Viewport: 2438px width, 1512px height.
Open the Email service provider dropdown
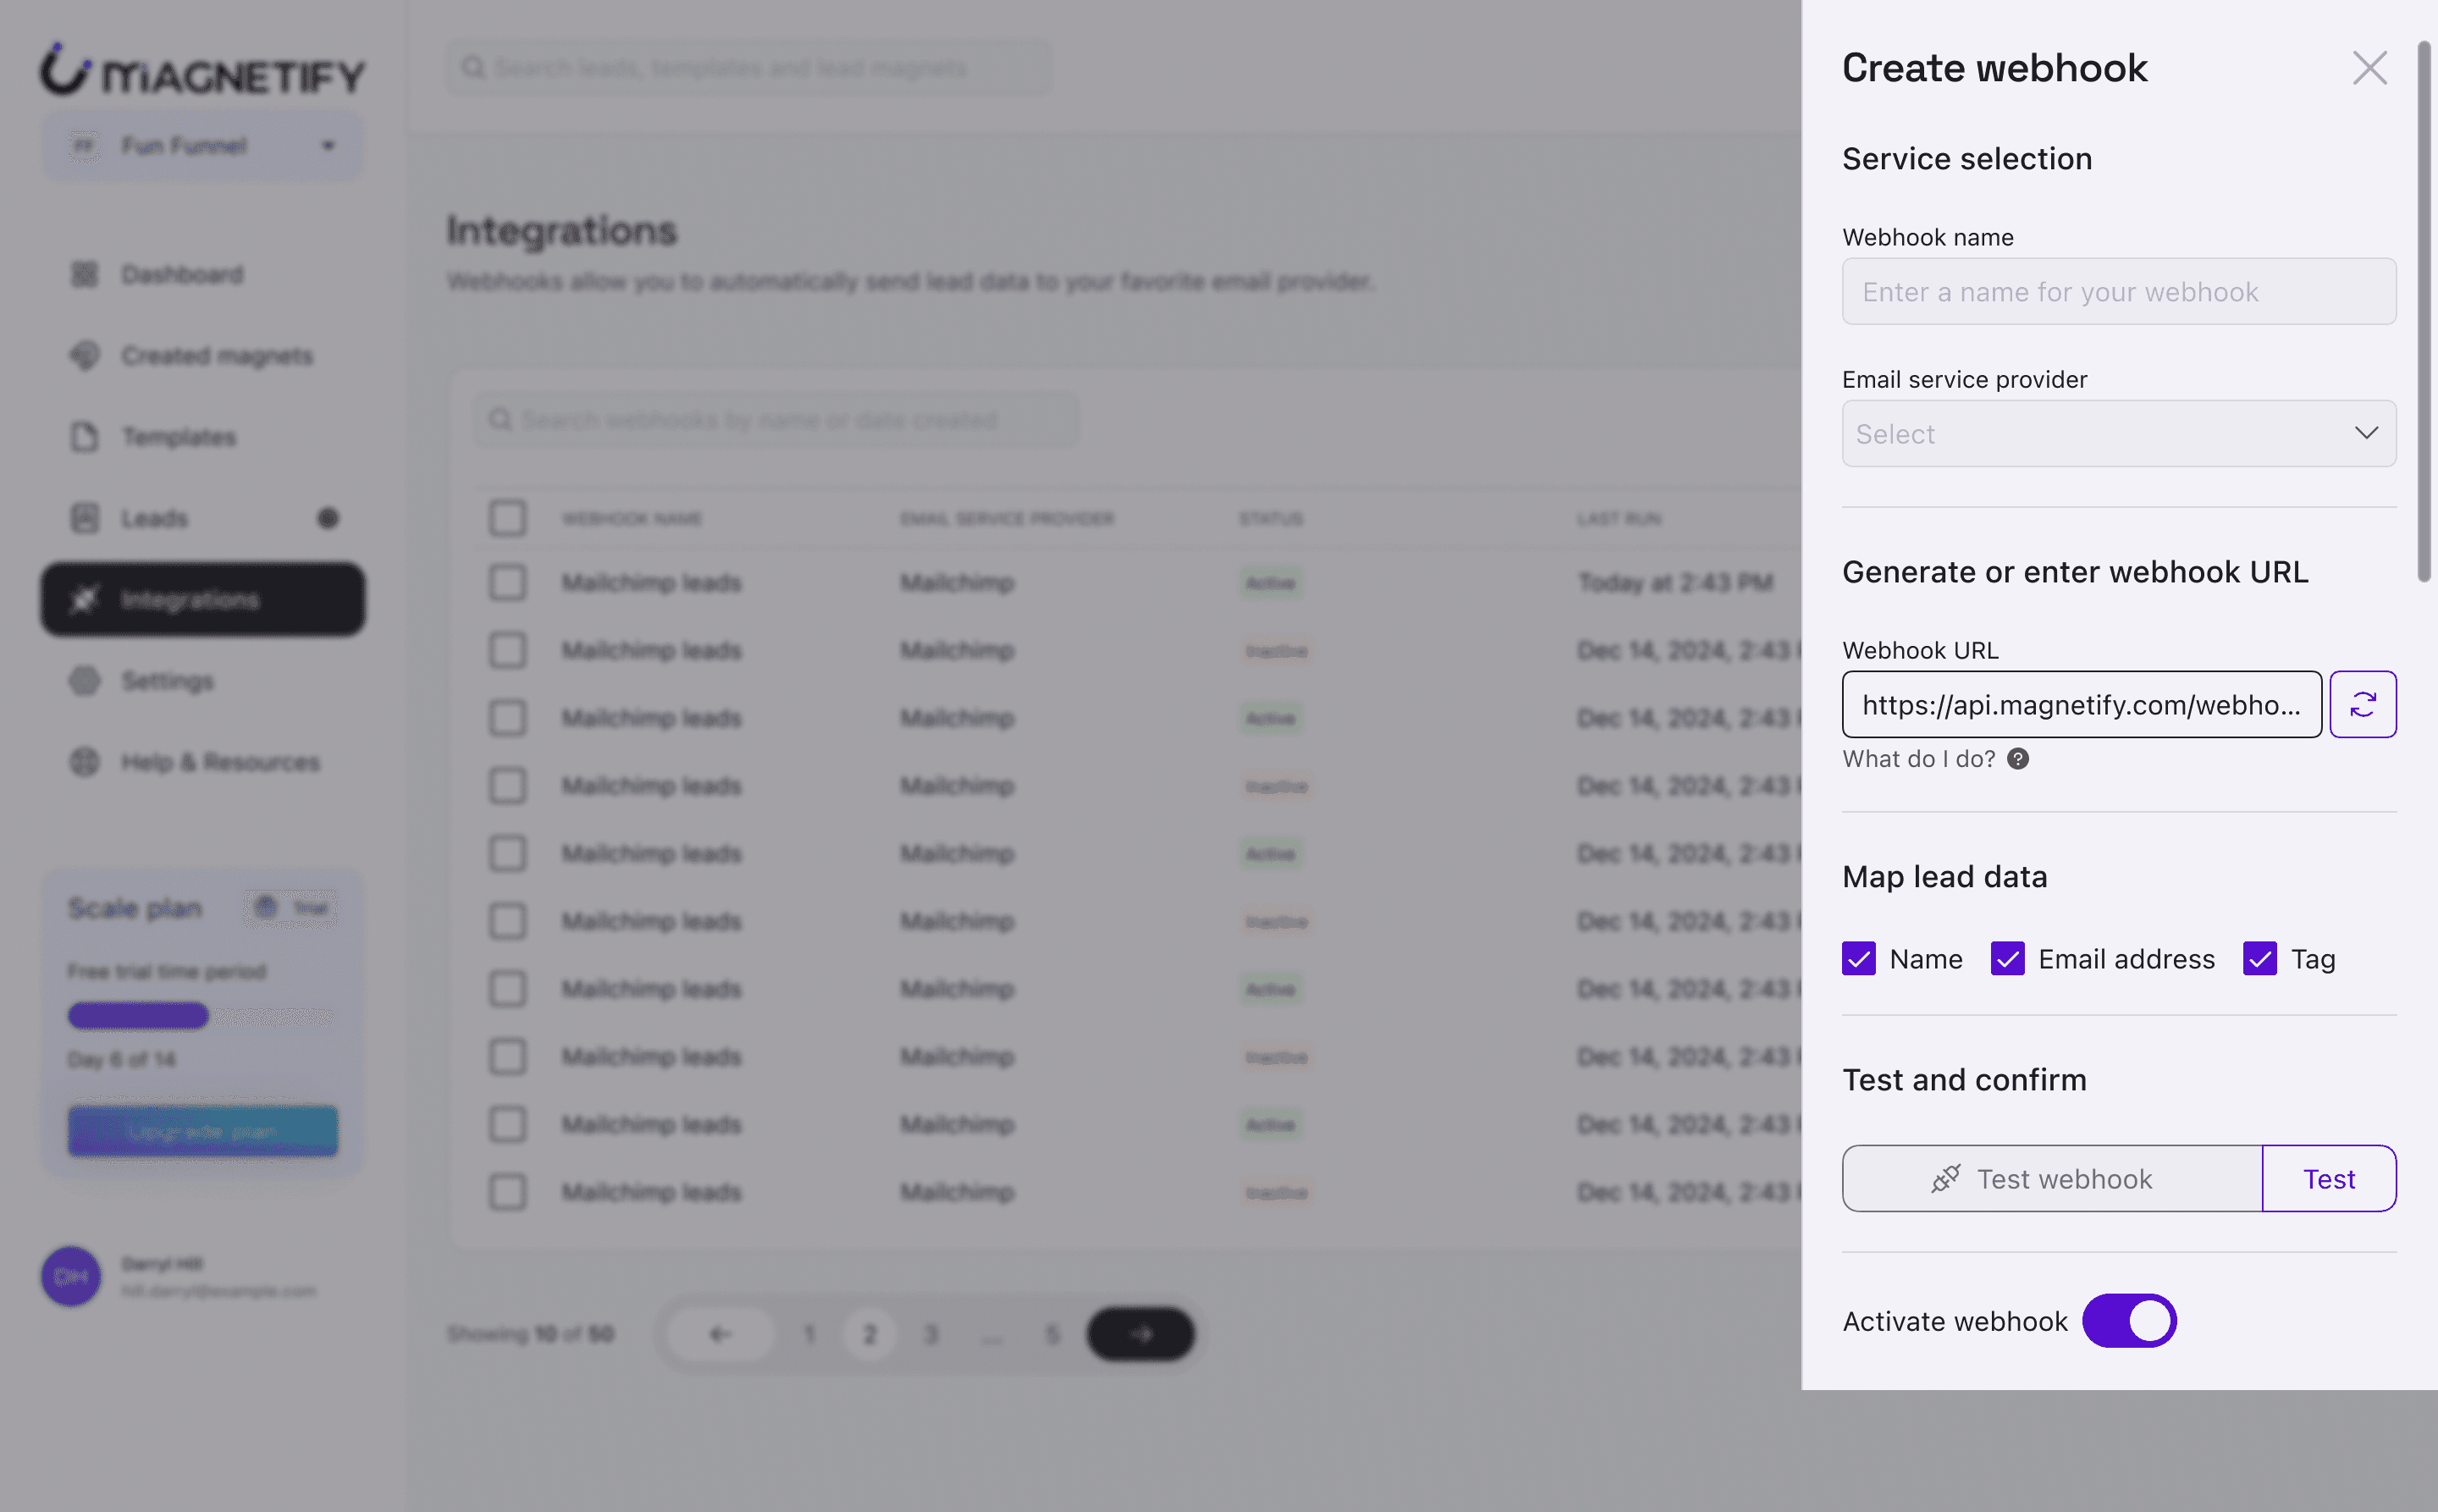click(2100, 433)
